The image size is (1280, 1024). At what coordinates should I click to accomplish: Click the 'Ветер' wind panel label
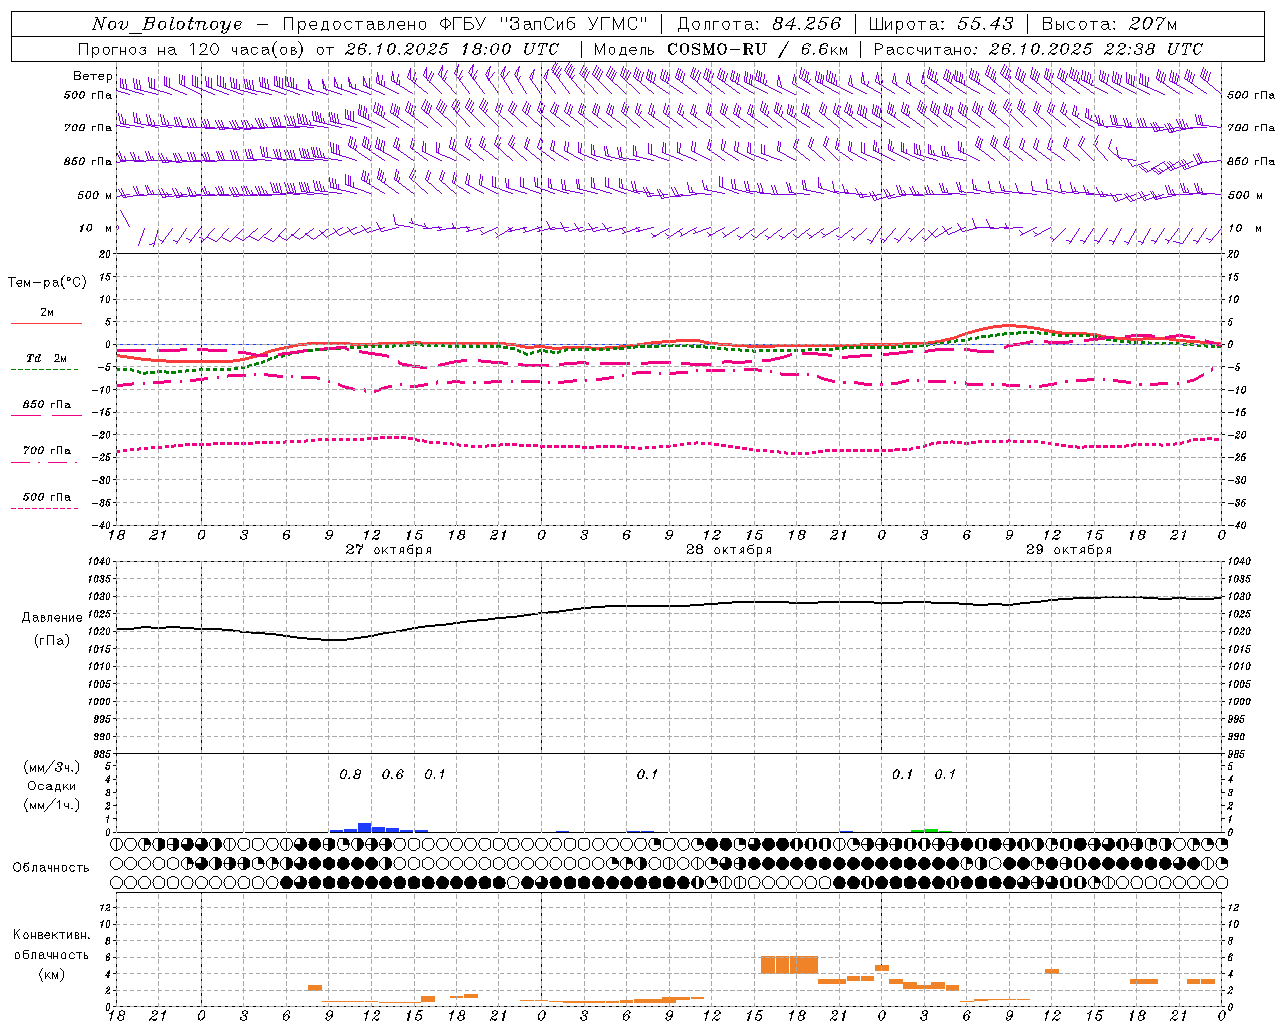pos(93,76)
